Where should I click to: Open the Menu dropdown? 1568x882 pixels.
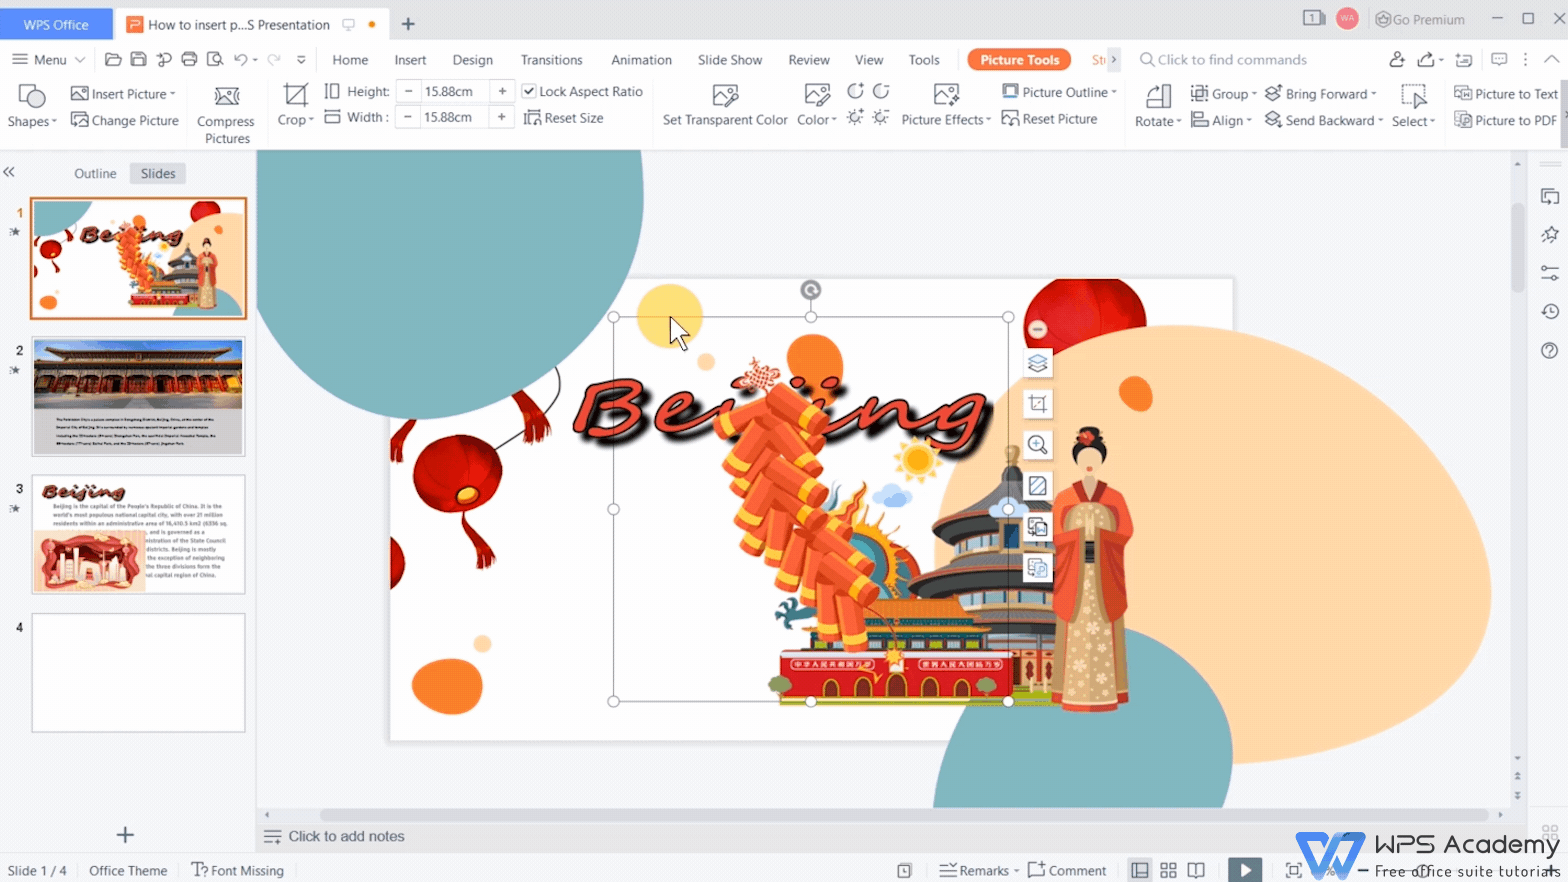tap(48, 60)
